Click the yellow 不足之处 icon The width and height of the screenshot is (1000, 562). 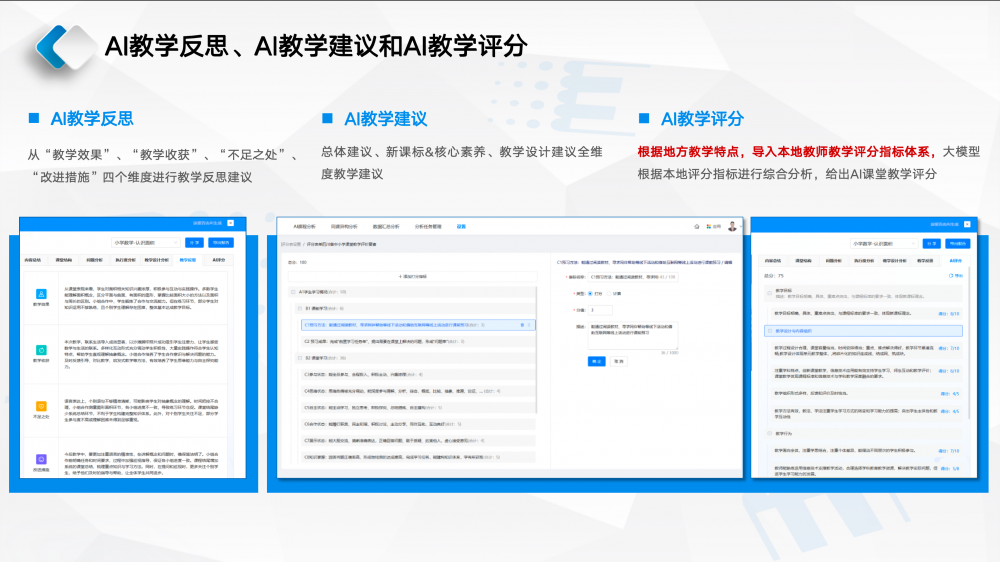[x=41, y=405]
